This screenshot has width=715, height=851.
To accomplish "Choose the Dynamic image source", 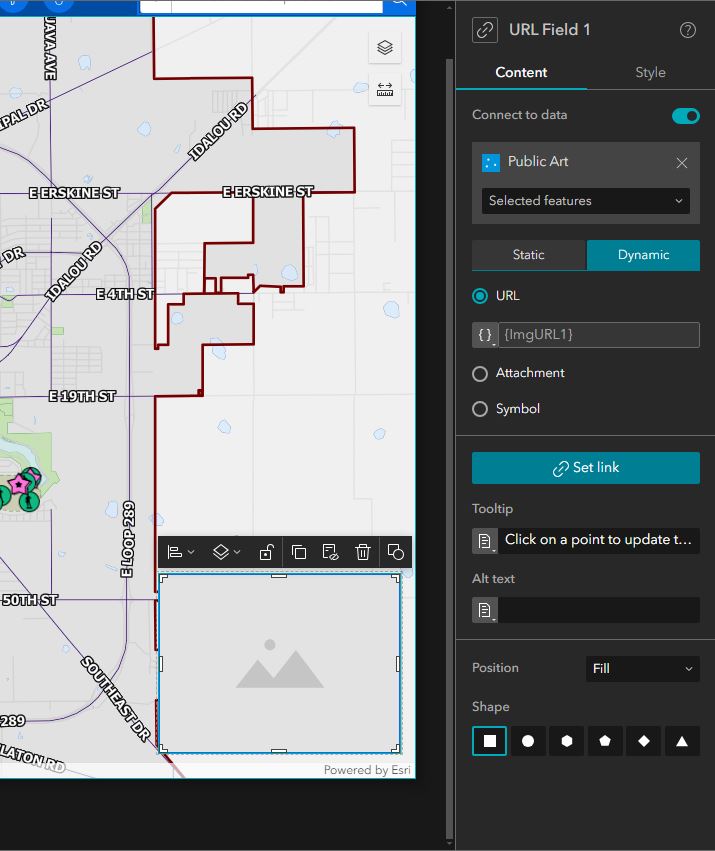I will point(643,255).
